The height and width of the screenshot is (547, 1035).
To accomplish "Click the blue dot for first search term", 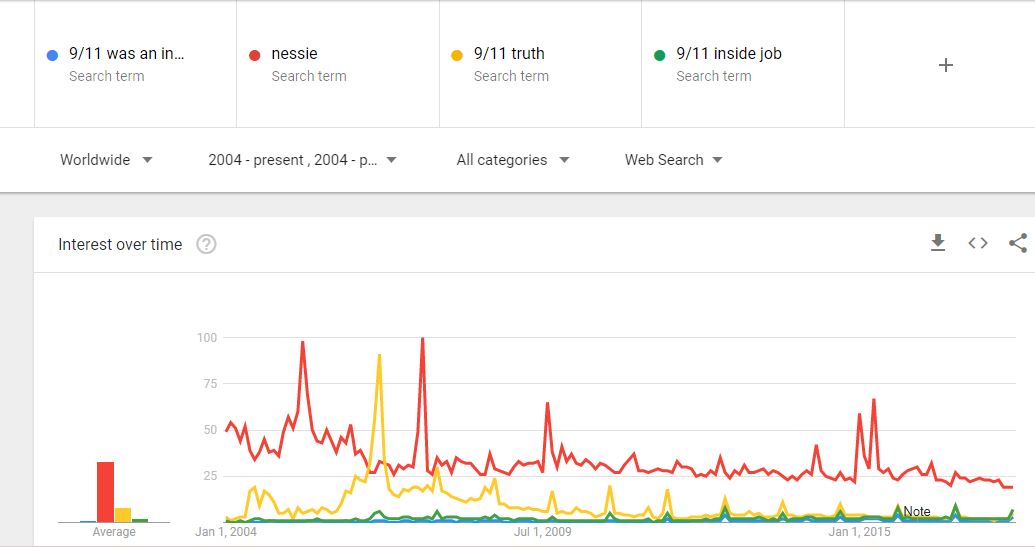I will pyautogui.click(x=52, y=55).
